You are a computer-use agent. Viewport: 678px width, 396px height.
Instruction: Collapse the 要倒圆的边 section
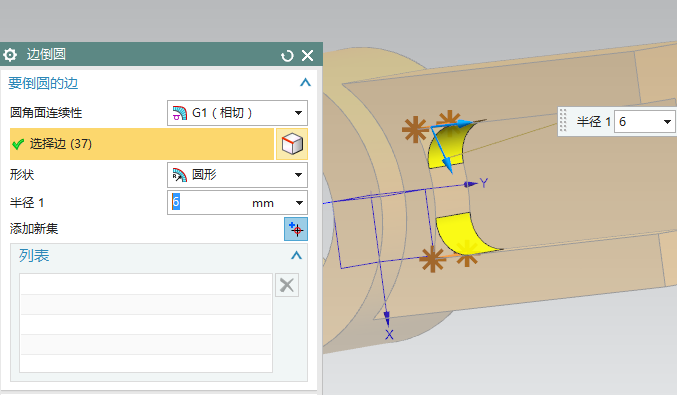(305, 83)
